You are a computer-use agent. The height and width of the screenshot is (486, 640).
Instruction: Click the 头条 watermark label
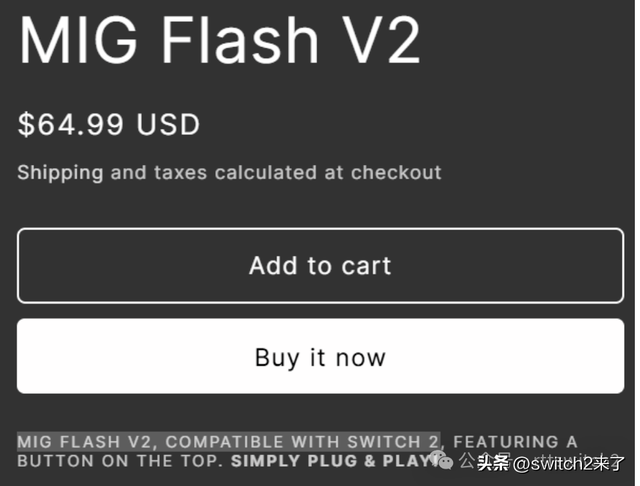[x=493, y=463]
